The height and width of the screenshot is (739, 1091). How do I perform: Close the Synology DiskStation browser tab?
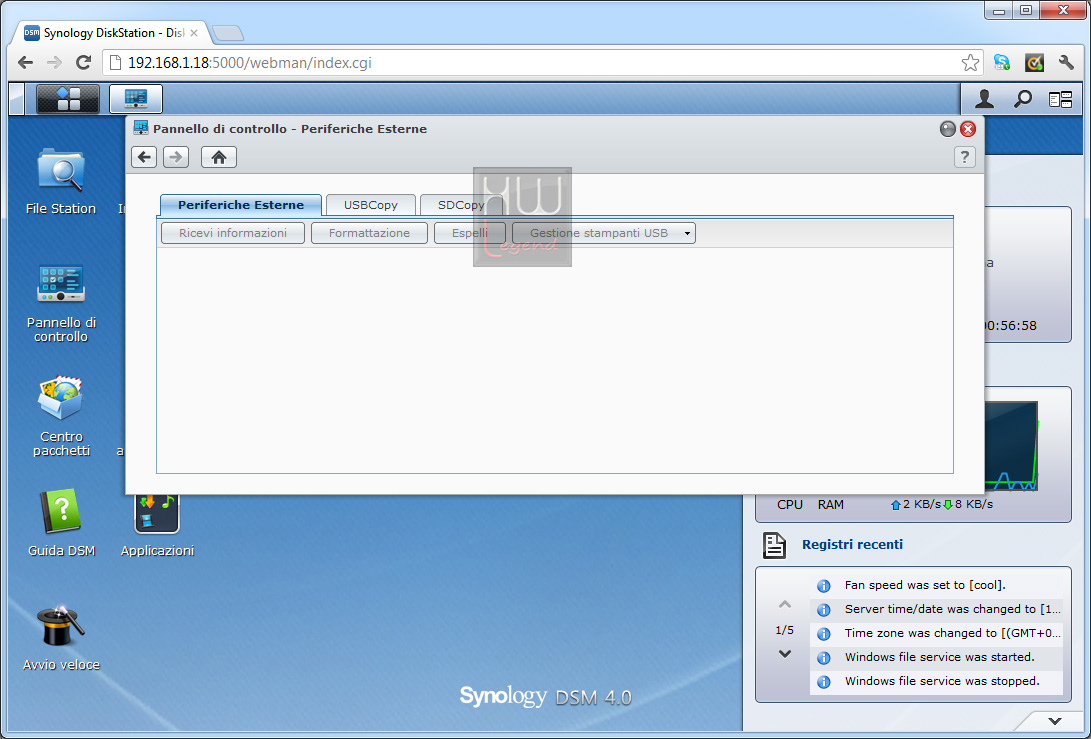(194, 33)
